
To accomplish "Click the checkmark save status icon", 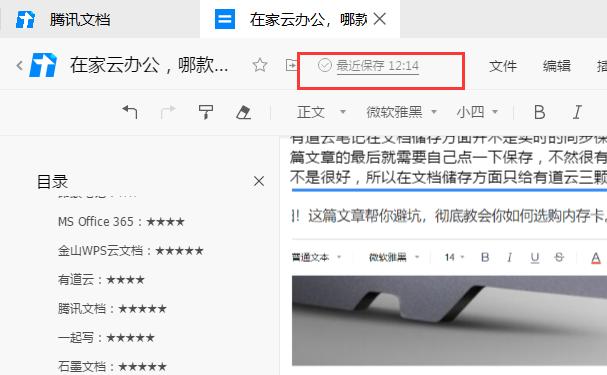I will [324, 65].
